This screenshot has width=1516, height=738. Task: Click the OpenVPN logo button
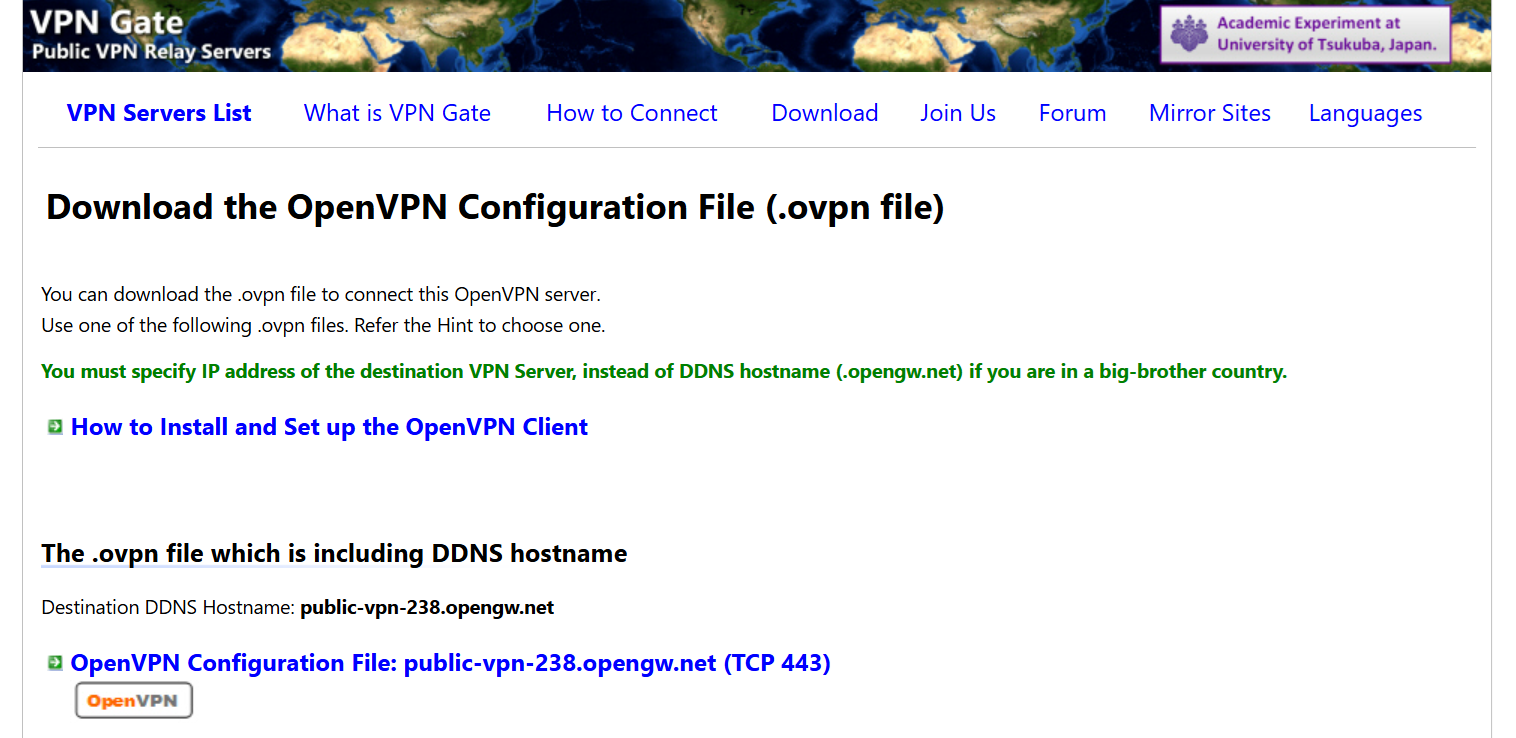tap(133, 700)
